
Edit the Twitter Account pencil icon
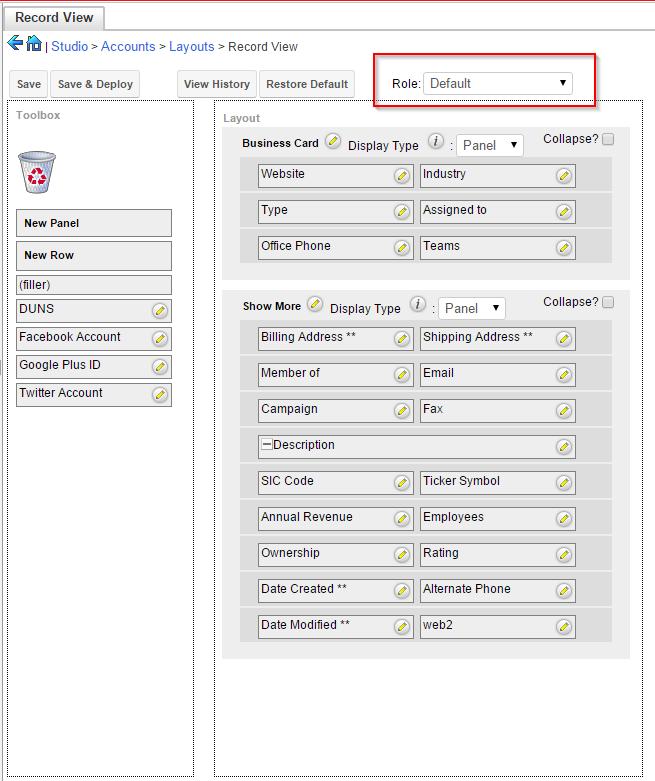pos(160,395)
